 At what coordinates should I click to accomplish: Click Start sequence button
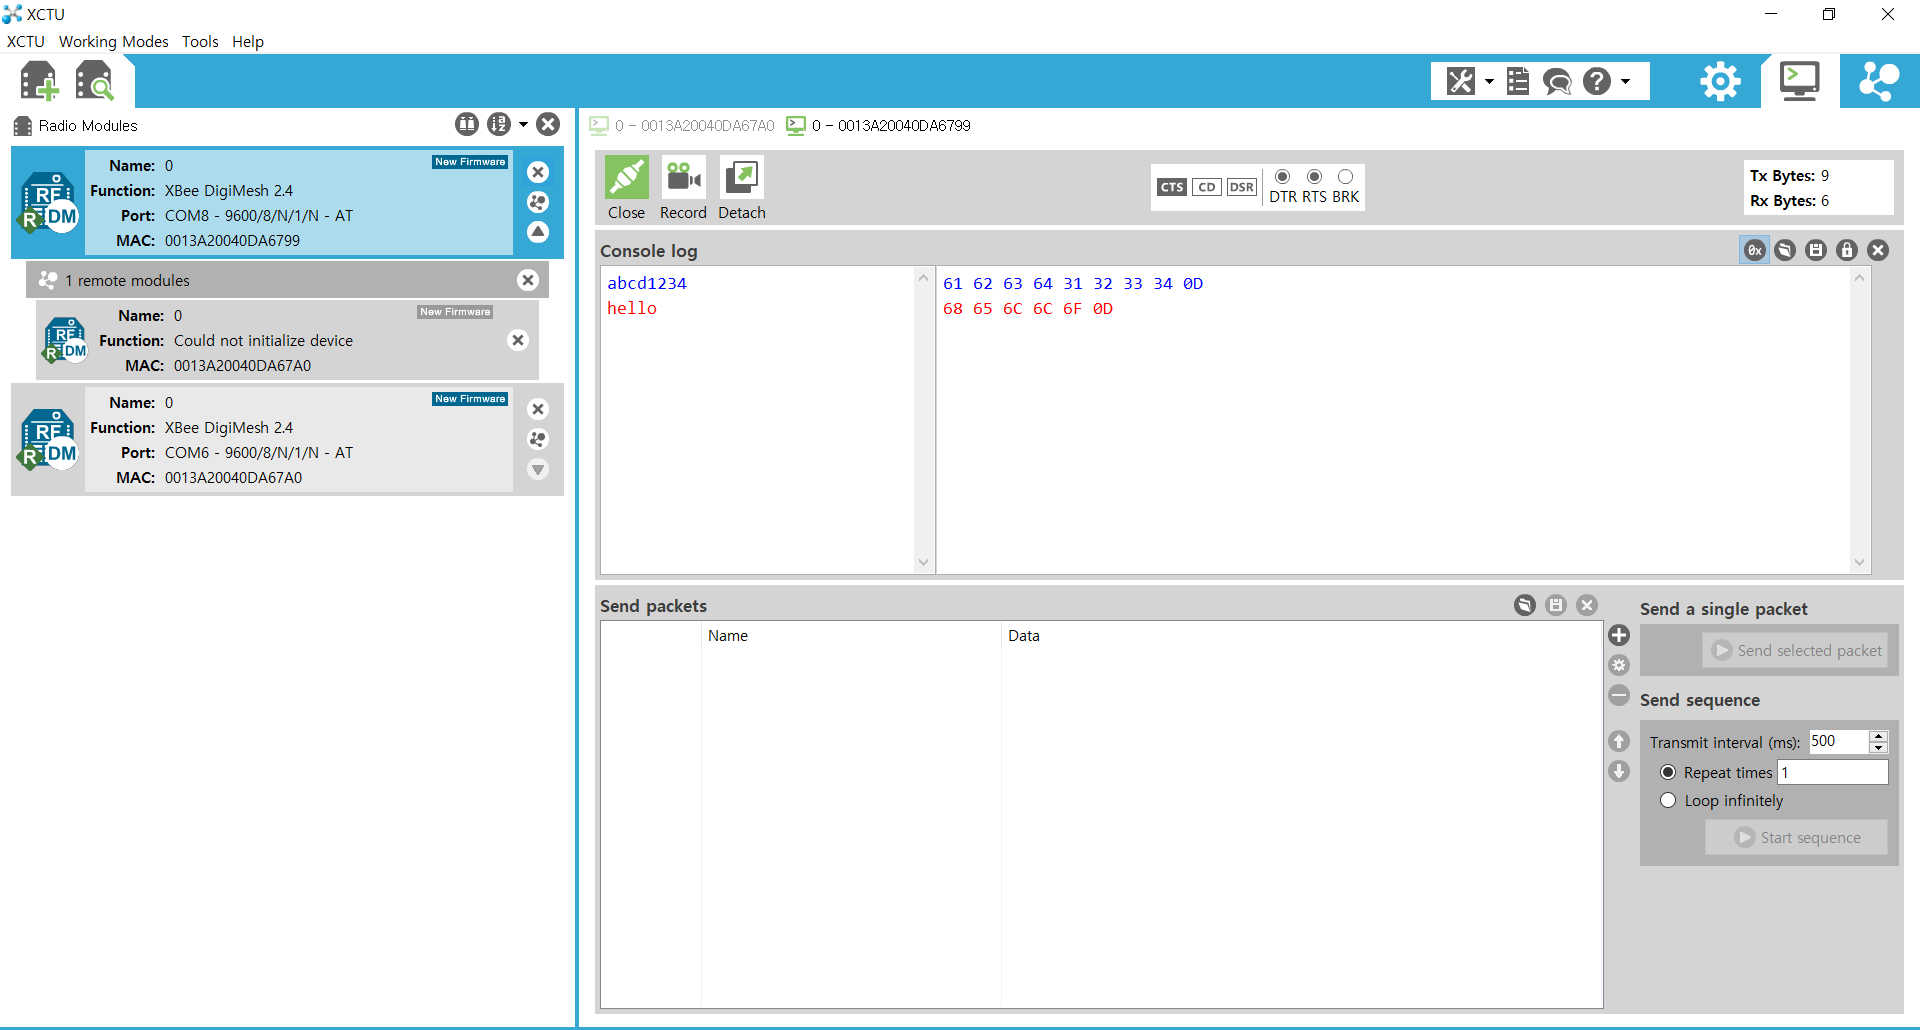click(x=1796, y=837)
